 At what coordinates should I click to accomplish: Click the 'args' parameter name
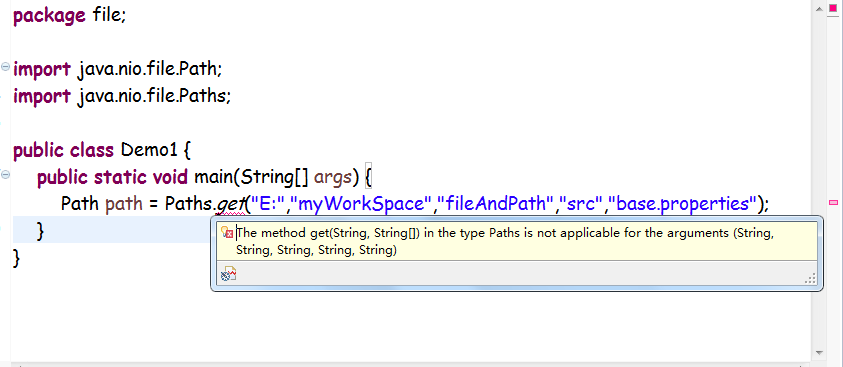click(333, 177)
